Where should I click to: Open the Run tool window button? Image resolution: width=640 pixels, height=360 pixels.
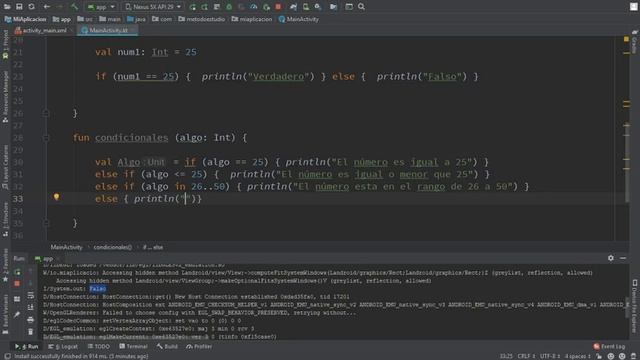[27, 346]
